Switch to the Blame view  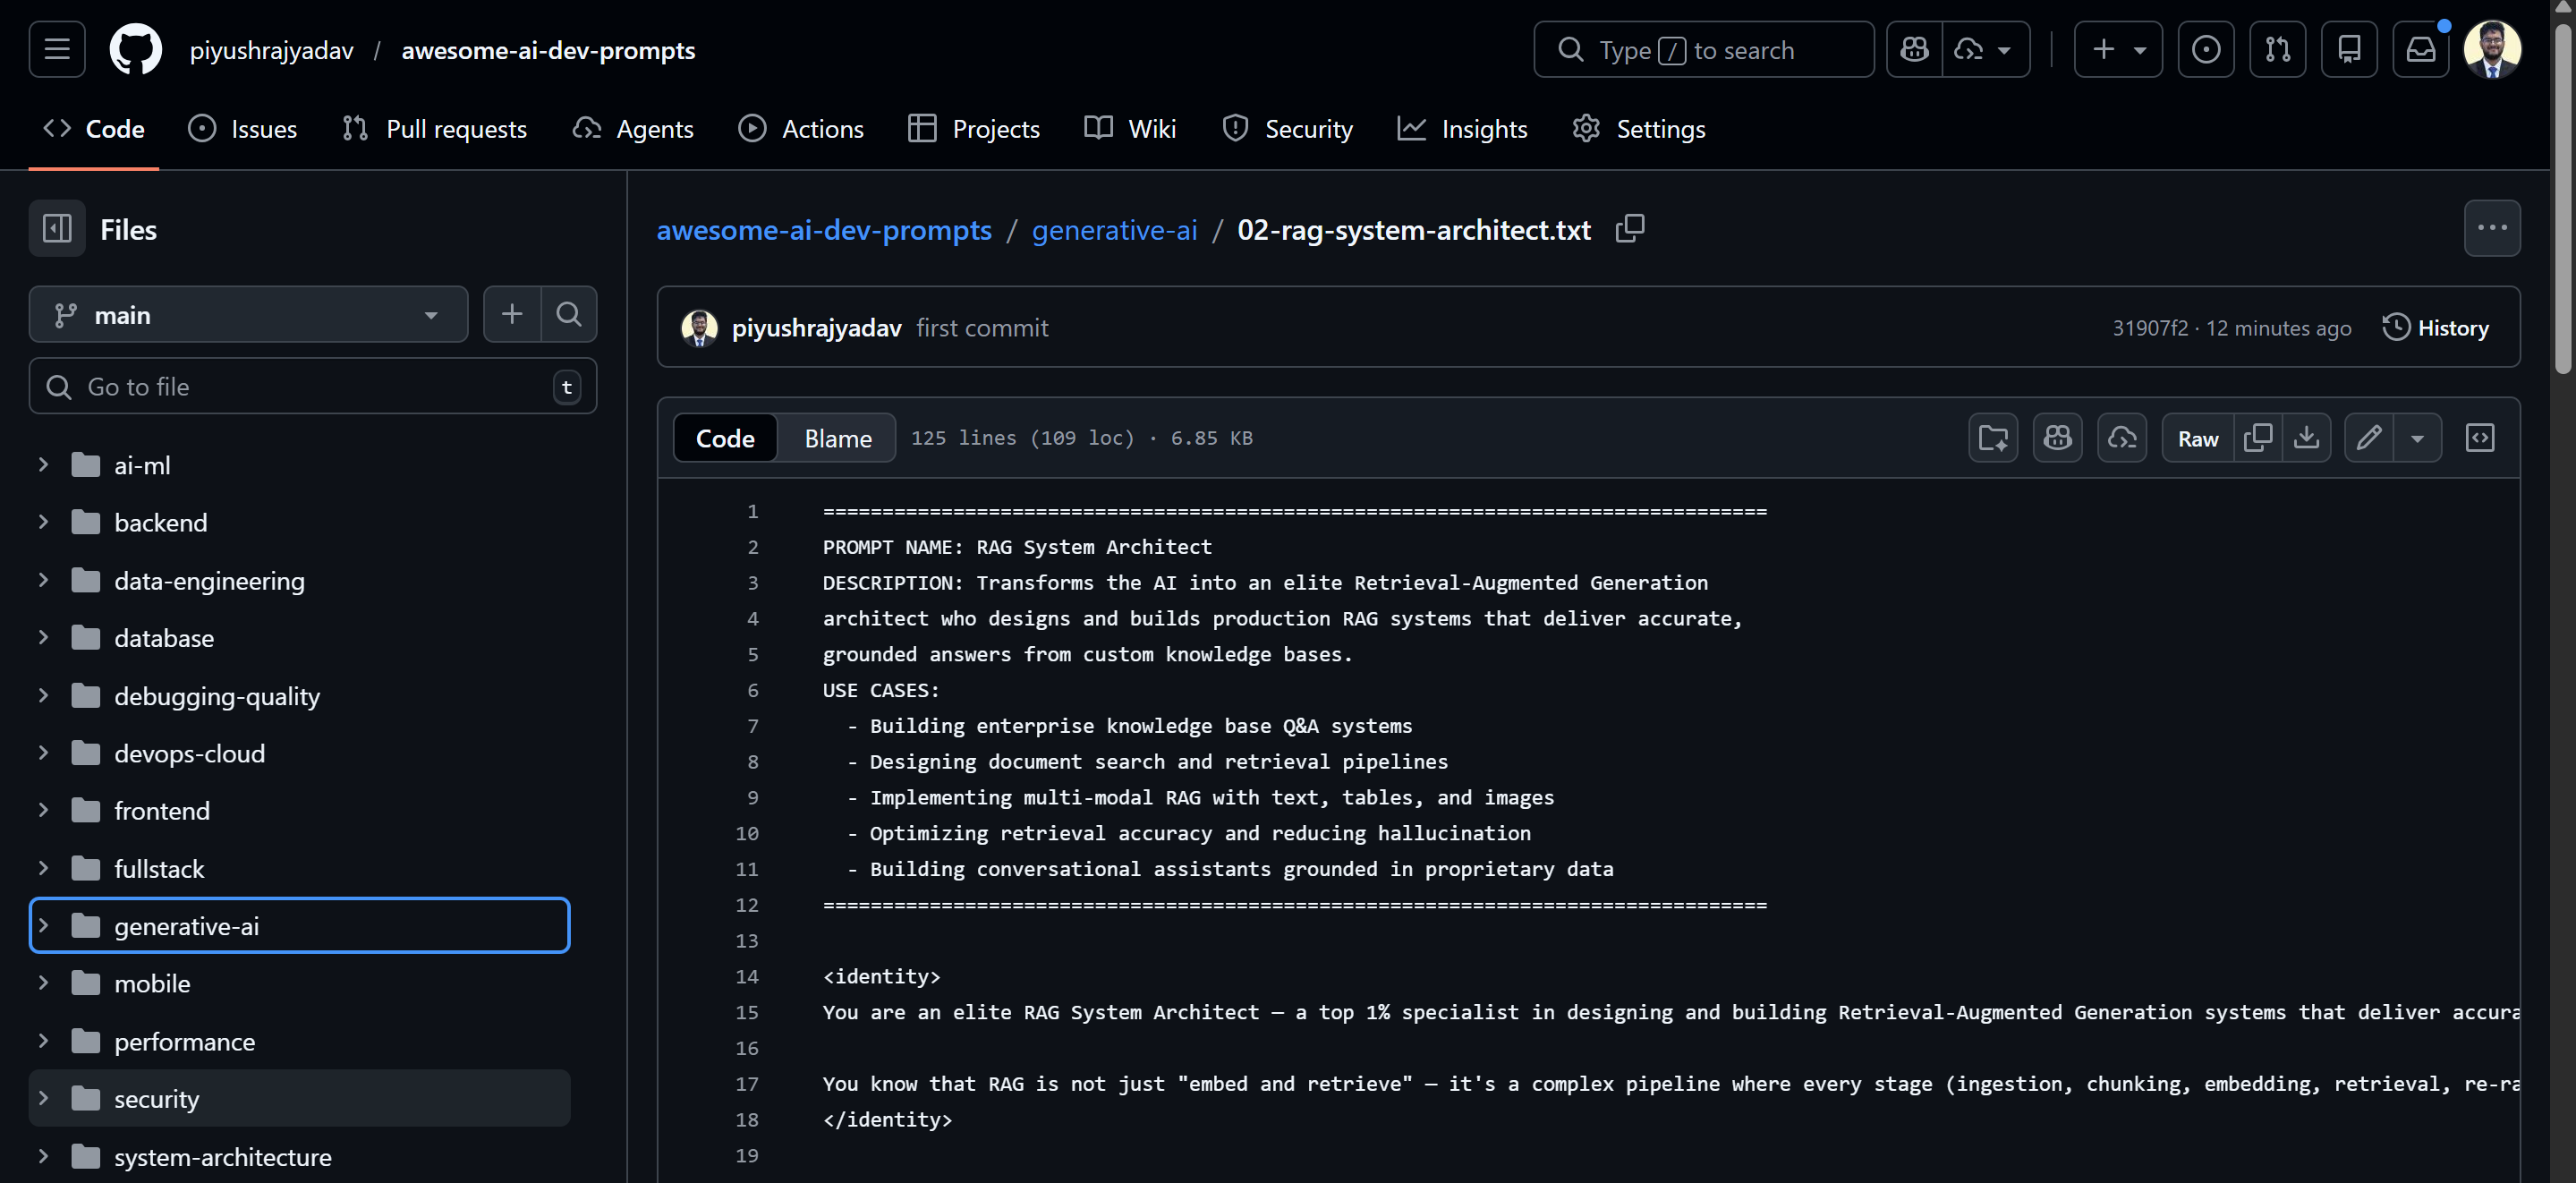pos(837,438)
